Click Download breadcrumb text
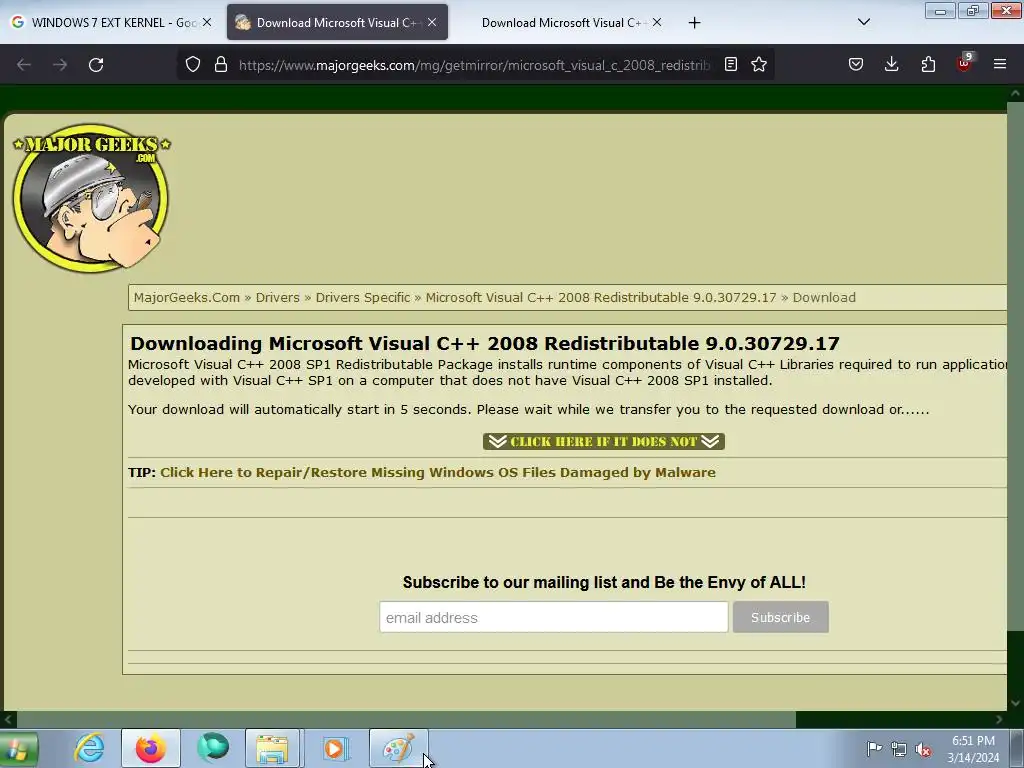Viewport: 1024px width, 768px height. click(x=824, y=298)
